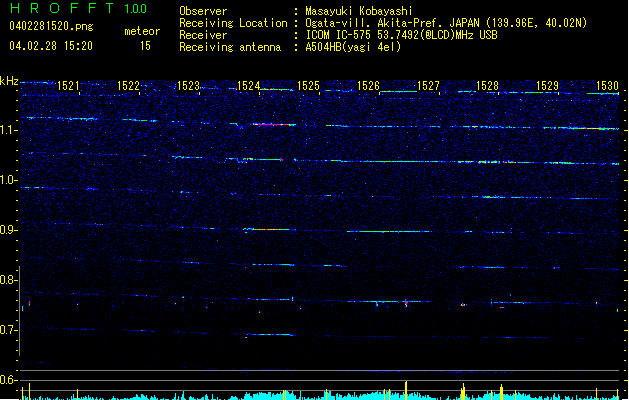Image resolution: width=629 pixels, height=400 pixels.
Task: Click the observer name Masayuki Kobayashi
Action: click(359, 11)
